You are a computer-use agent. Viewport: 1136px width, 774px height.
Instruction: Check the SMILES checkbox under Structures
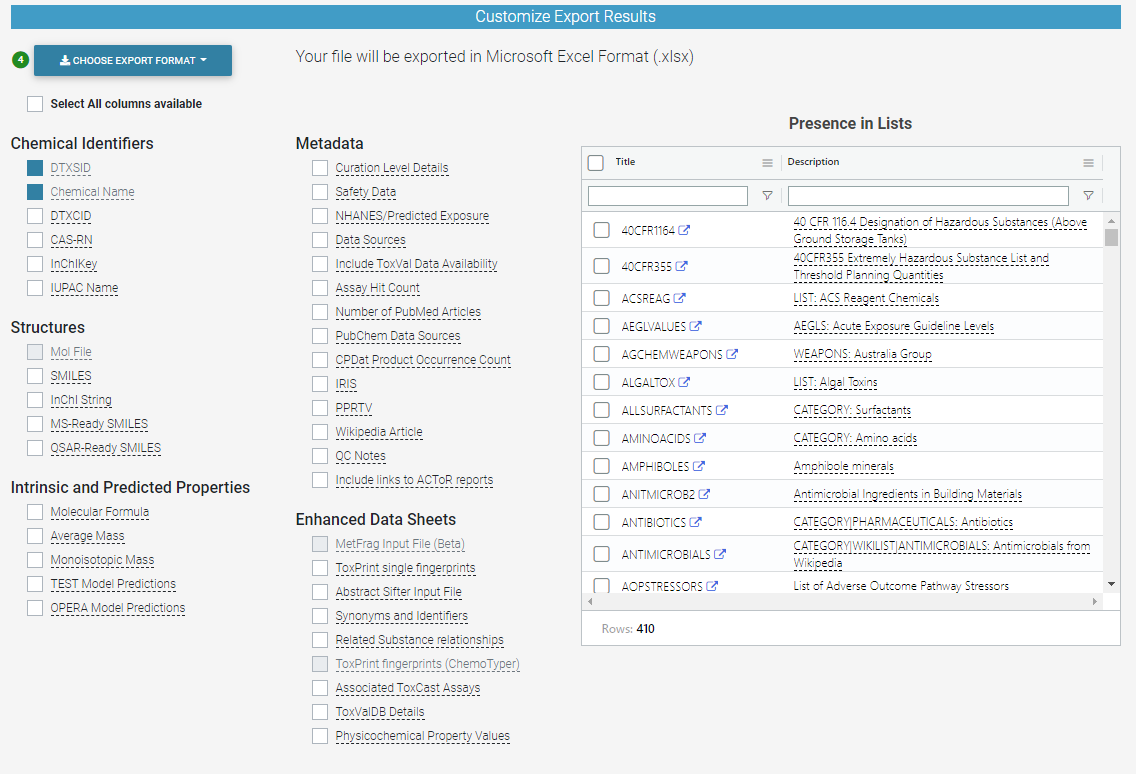[35, 376]
